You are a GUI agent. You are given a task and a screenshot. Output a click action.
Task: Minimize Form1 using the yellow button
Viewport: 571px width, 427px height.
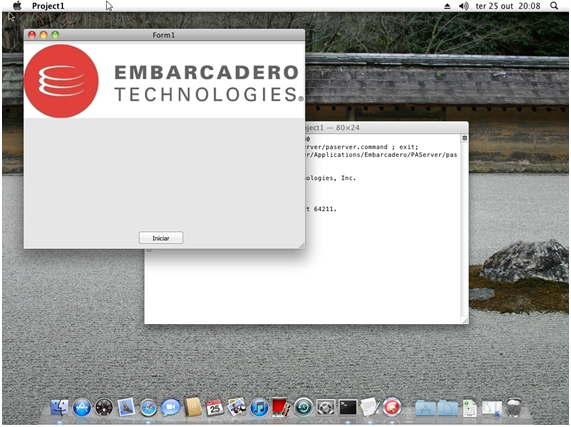(x=44, y=35)
